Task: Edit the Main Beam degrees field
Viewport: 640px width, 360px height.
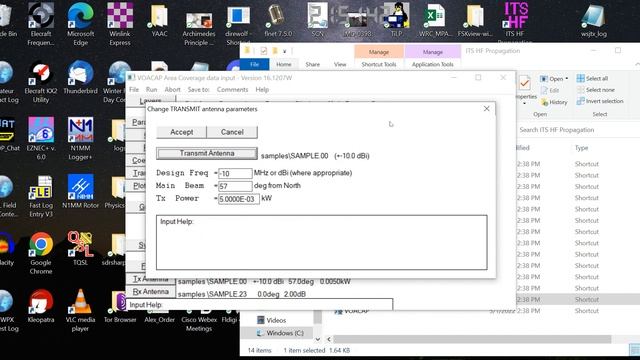Action: [235, 186]
